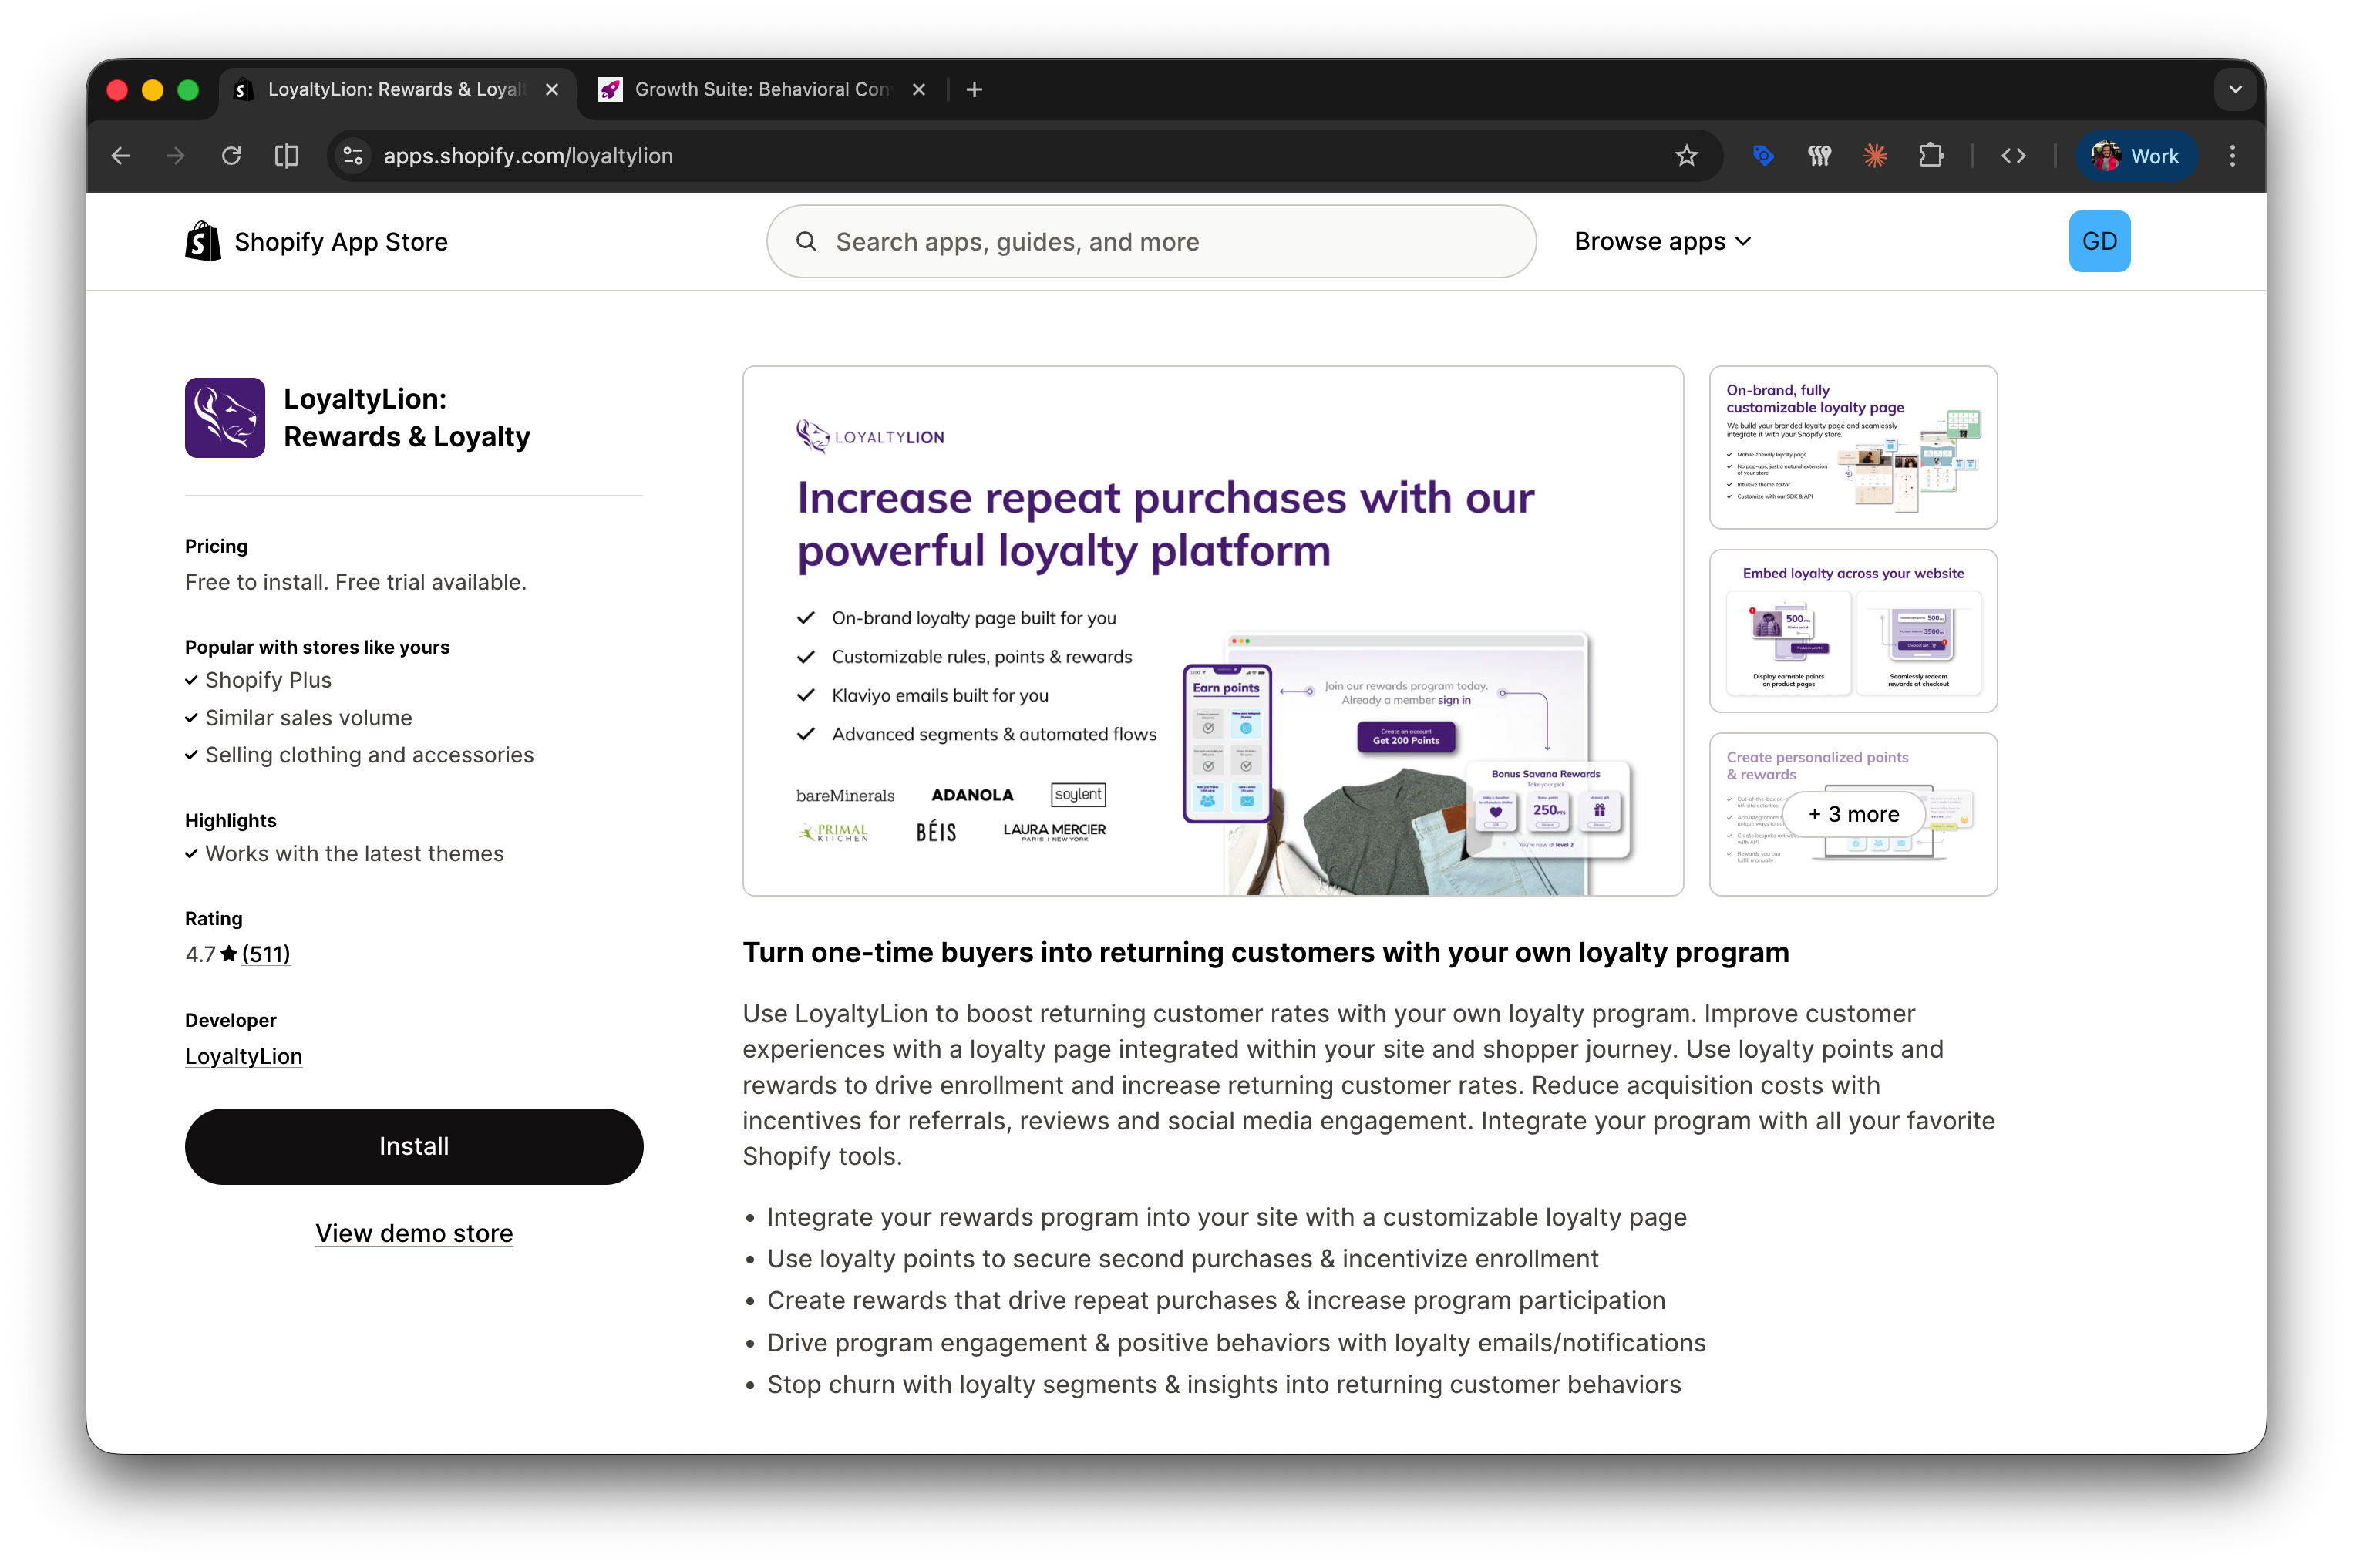Click the Shopify bag logo icon
The height and width of the screenshot is (1568, 2353).
[203, 241]
